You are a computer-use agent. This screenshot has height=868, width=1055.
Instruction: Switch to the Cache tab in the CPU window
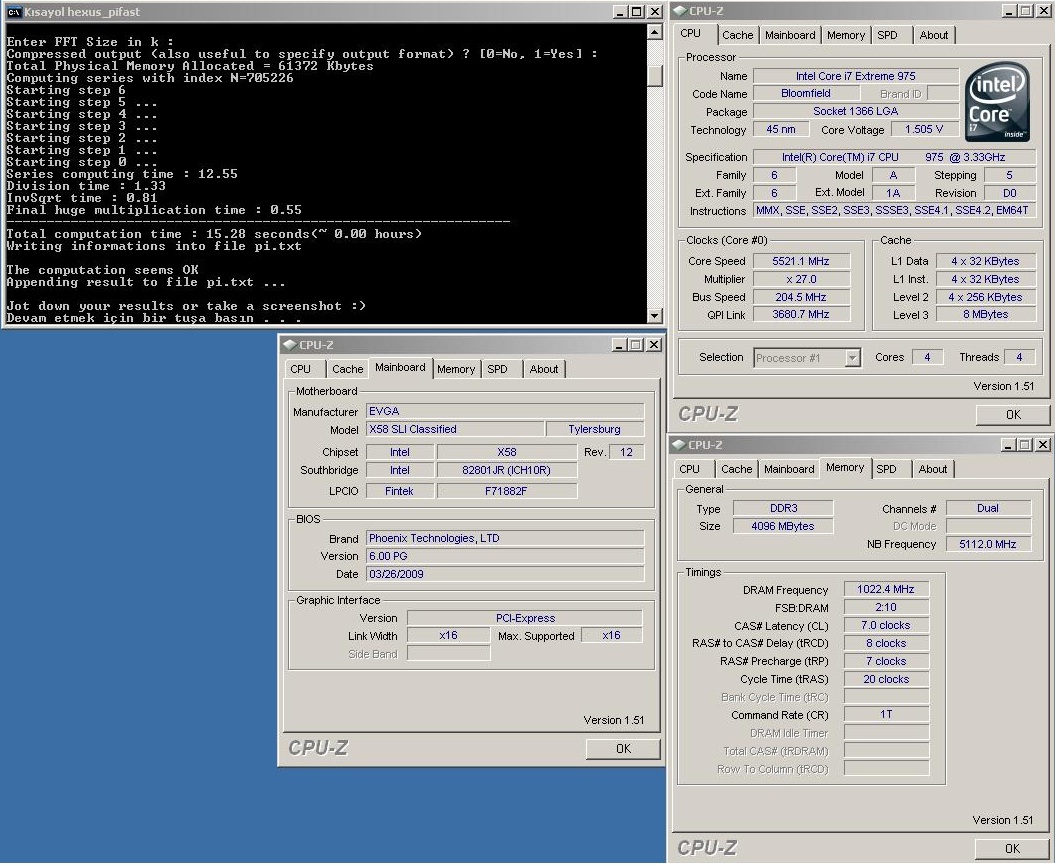click(737, 35)
